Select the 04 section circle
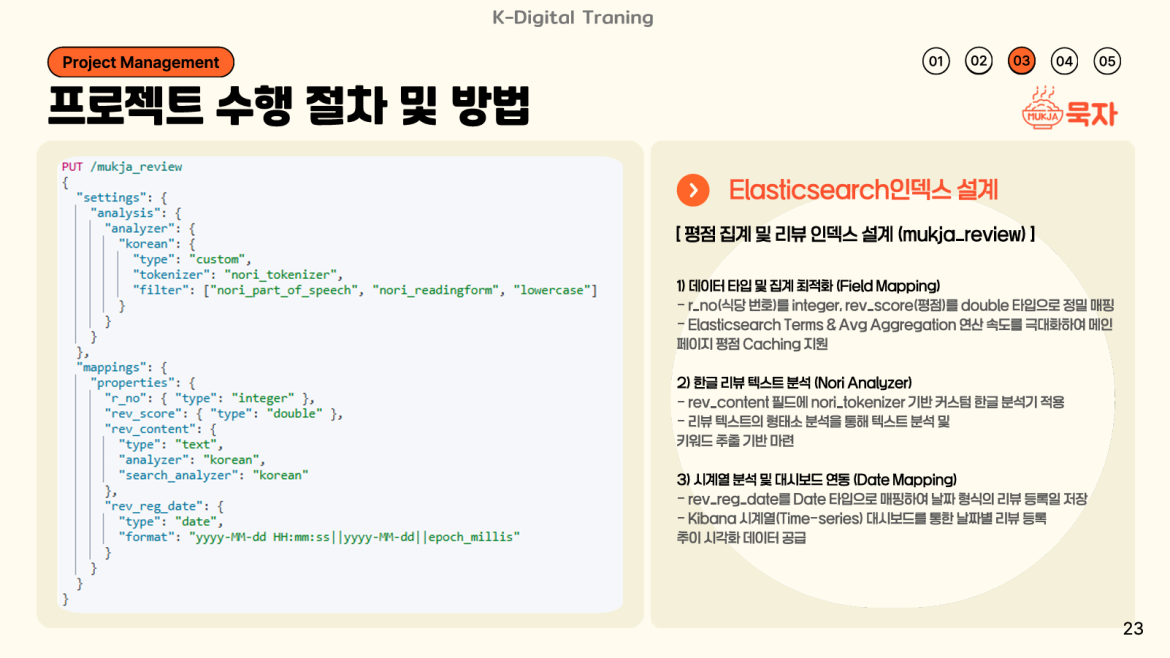This screenshot has width=1170, height=658. pos(1064,61)
